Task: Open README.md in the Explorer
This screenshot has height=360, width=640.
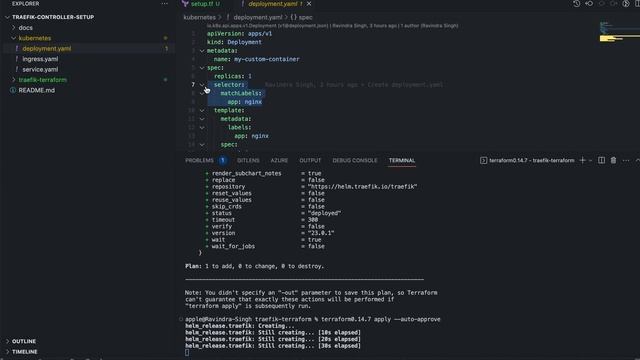Action: pos(36,90)
